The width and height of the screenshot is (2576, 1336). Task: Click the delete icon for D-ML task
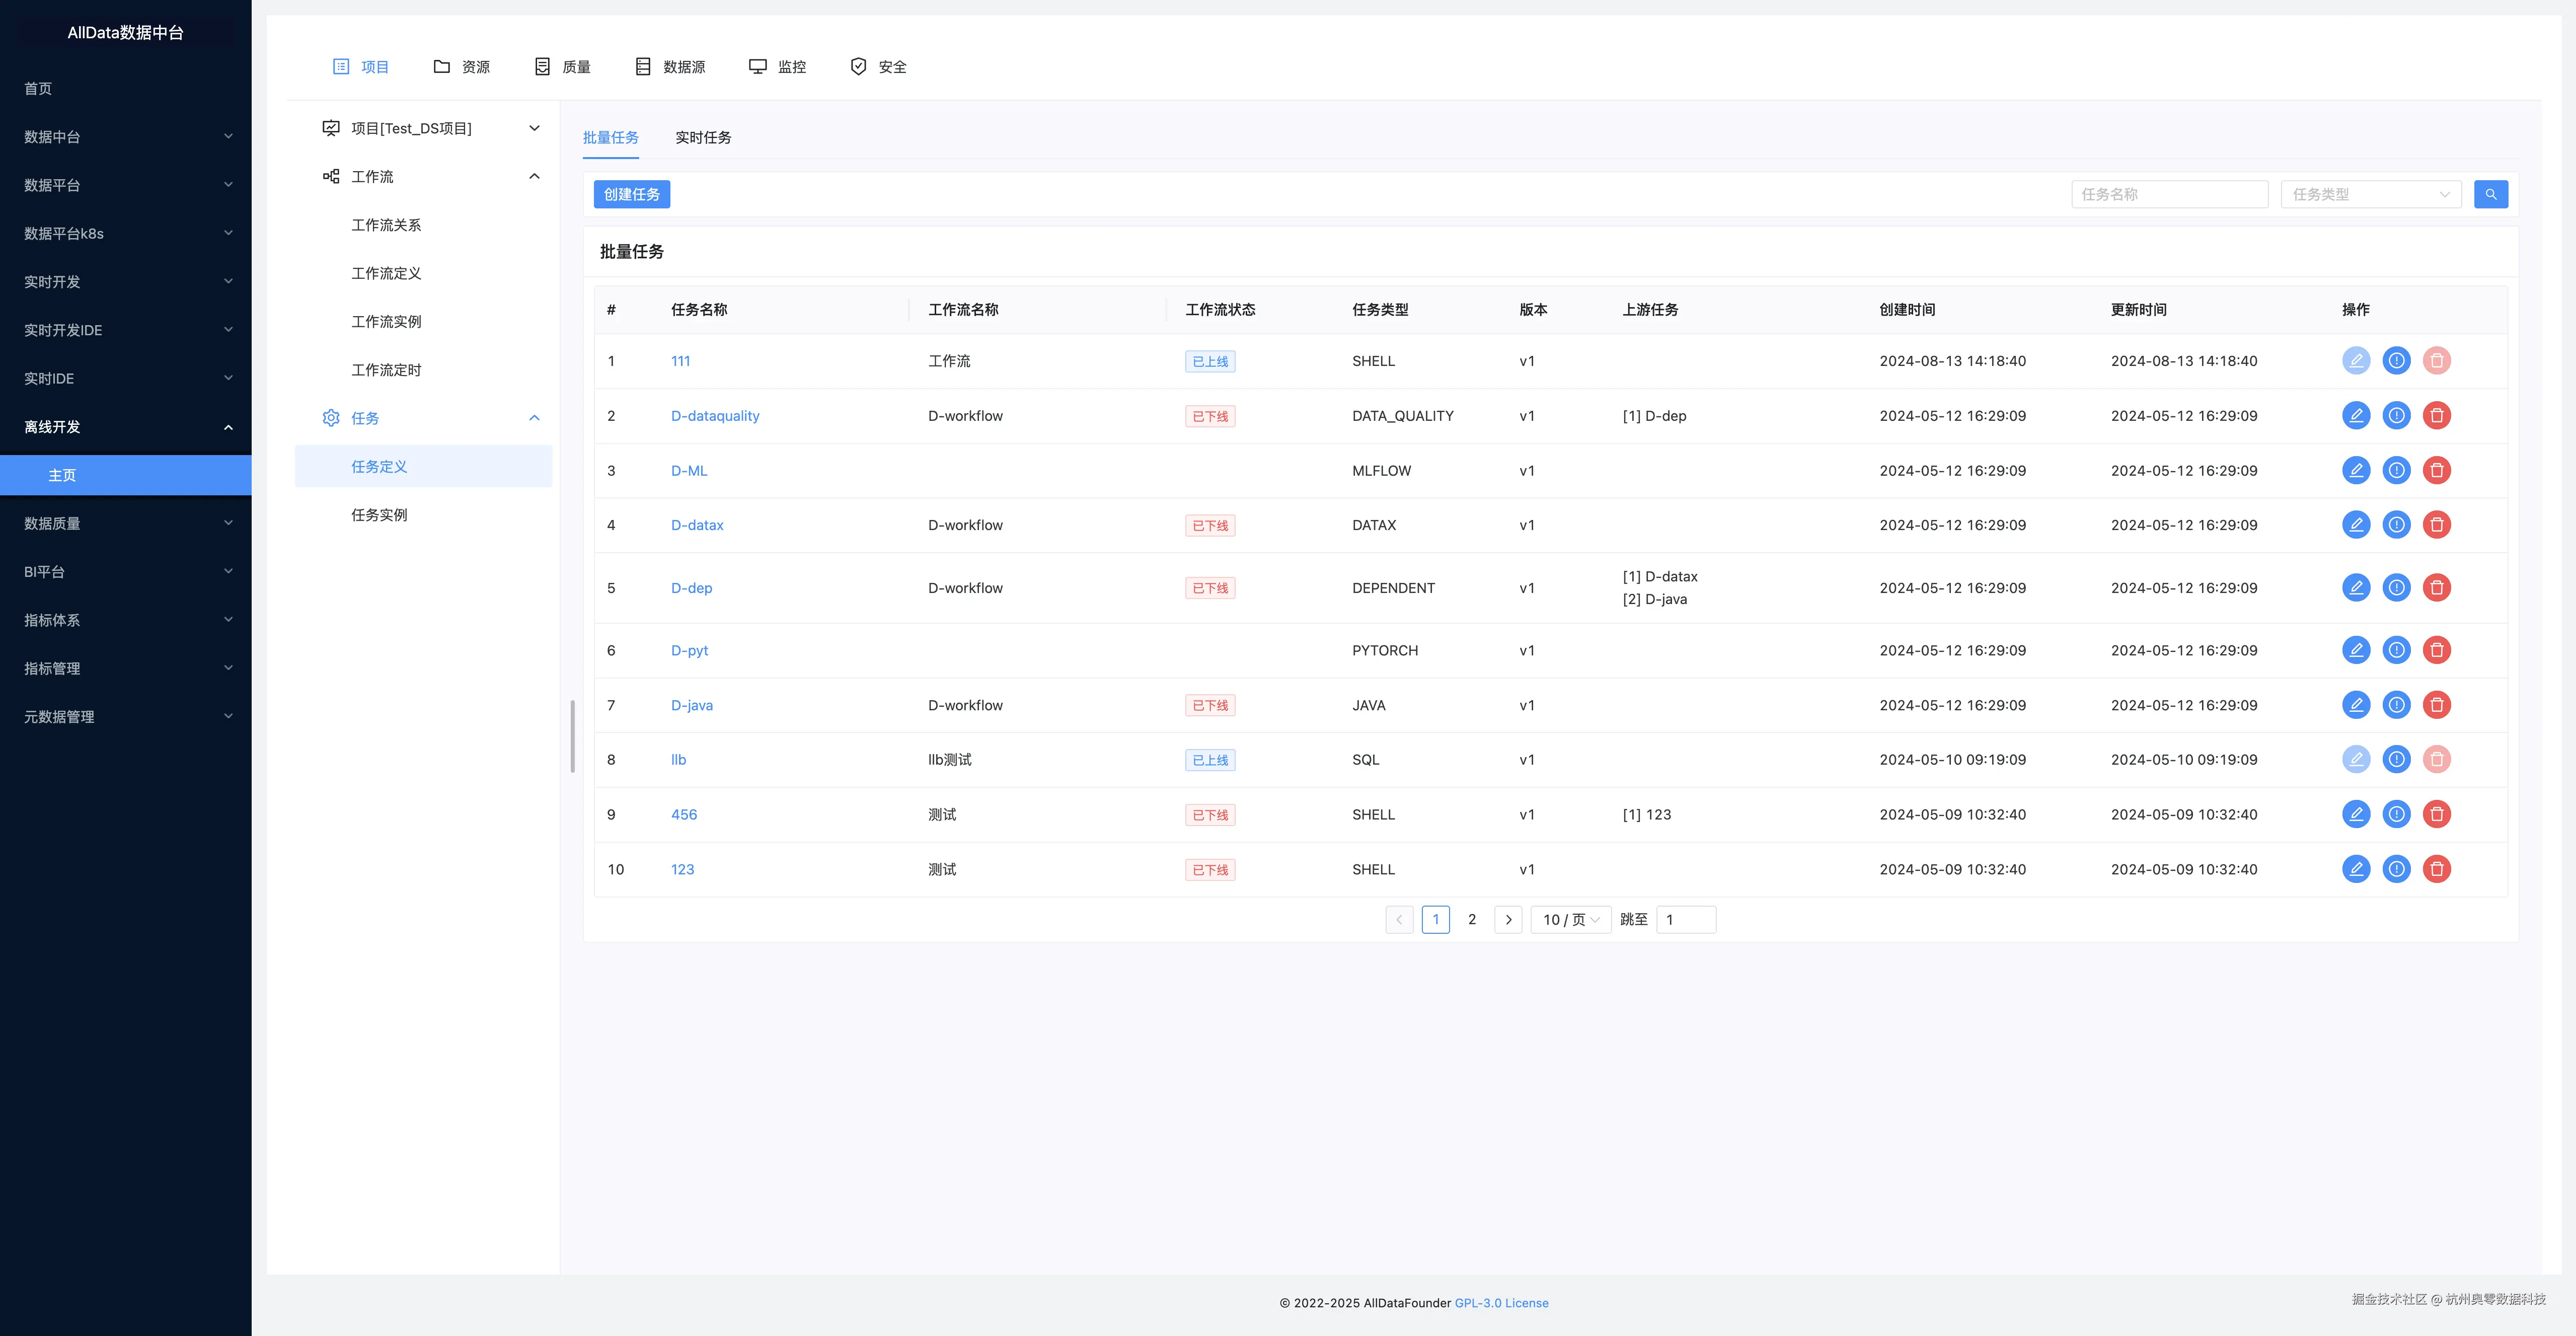[2436, 470]
